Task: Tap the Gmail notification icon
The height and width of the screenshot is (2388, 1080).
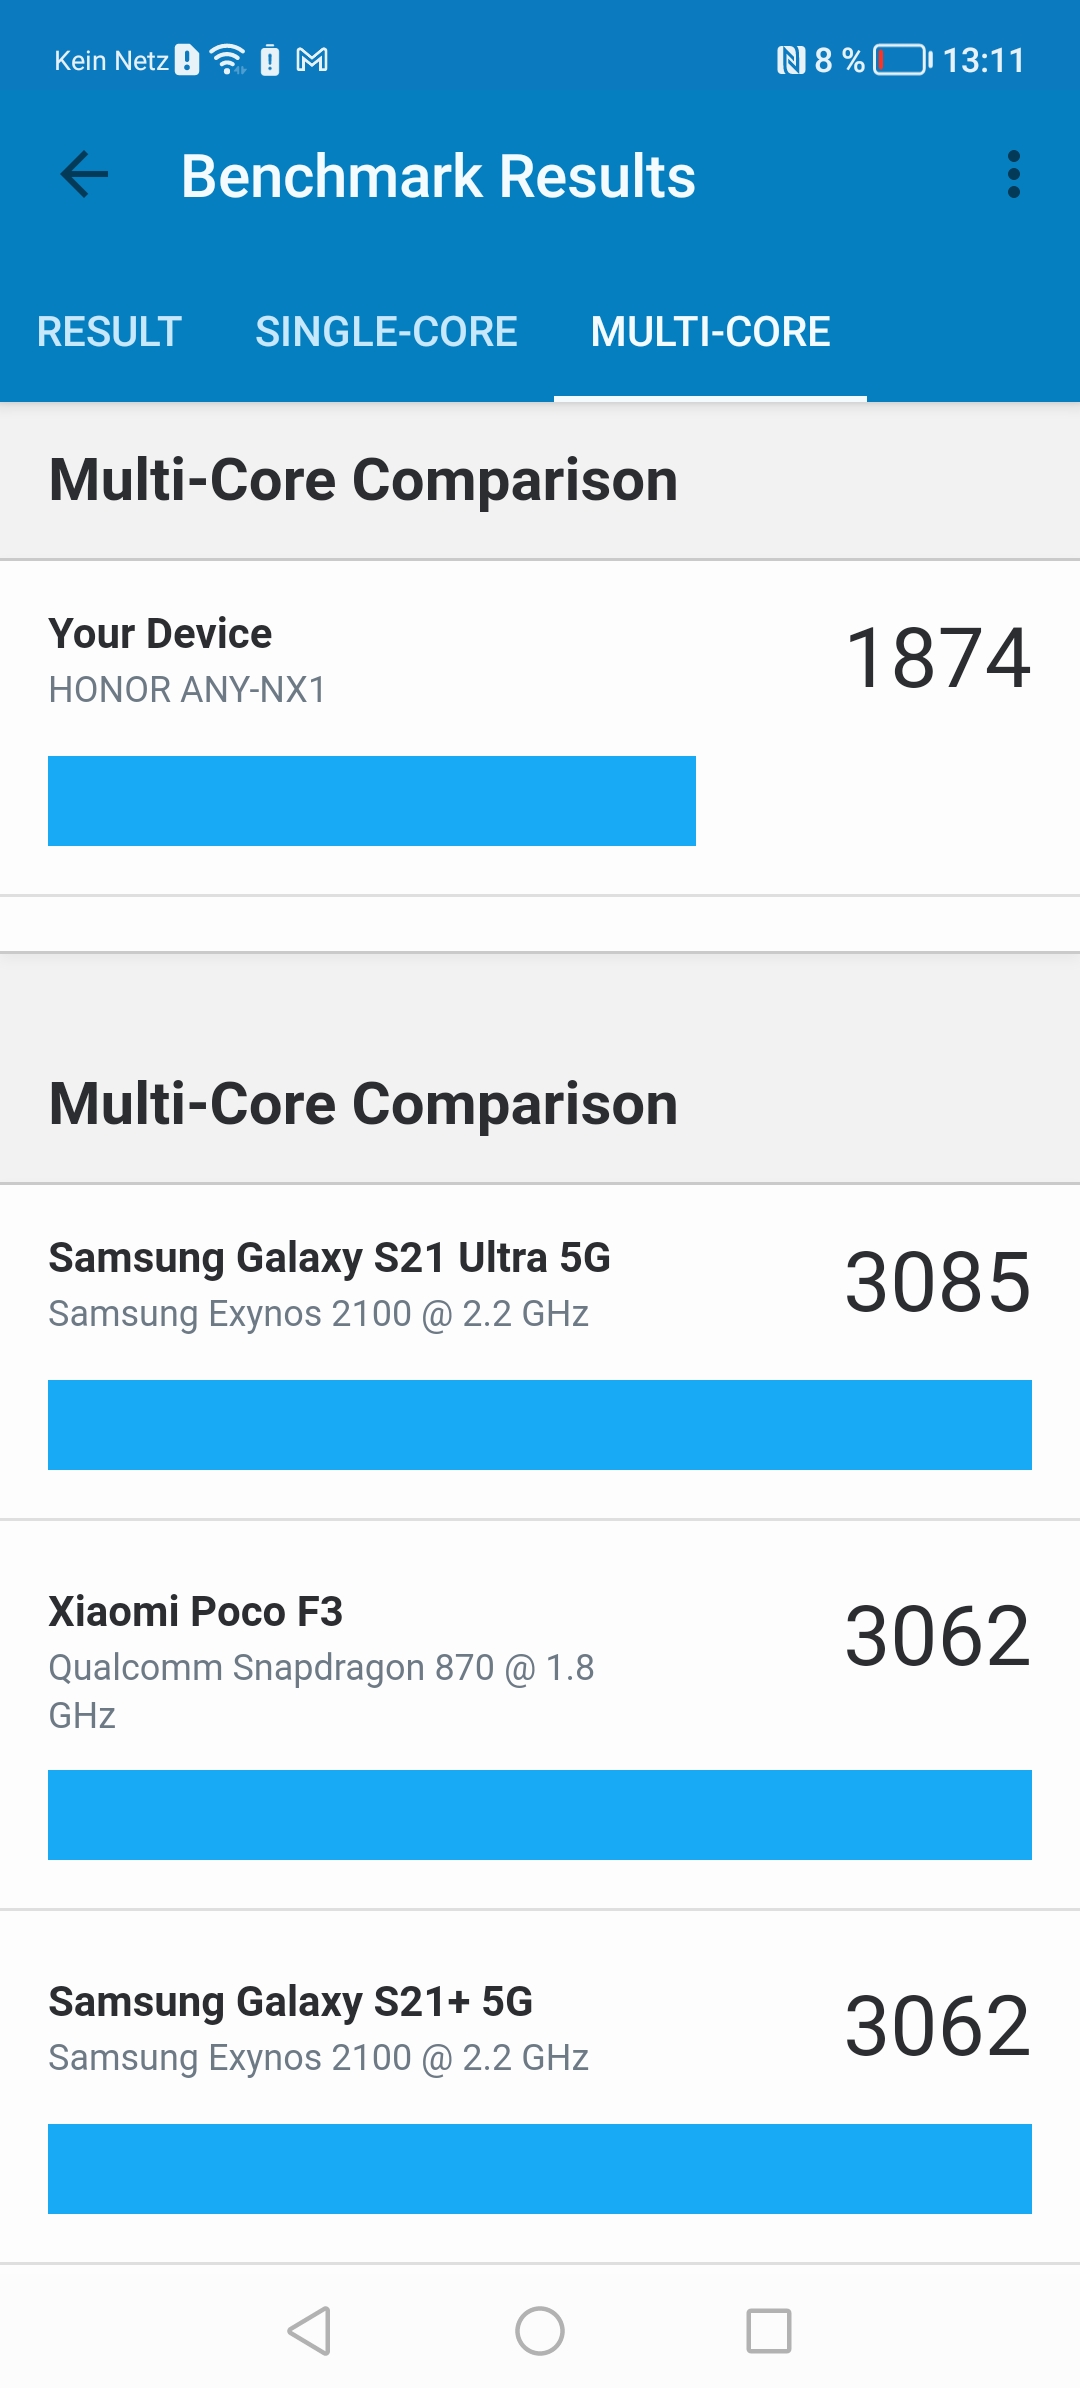Action: (x=312, y=61)
